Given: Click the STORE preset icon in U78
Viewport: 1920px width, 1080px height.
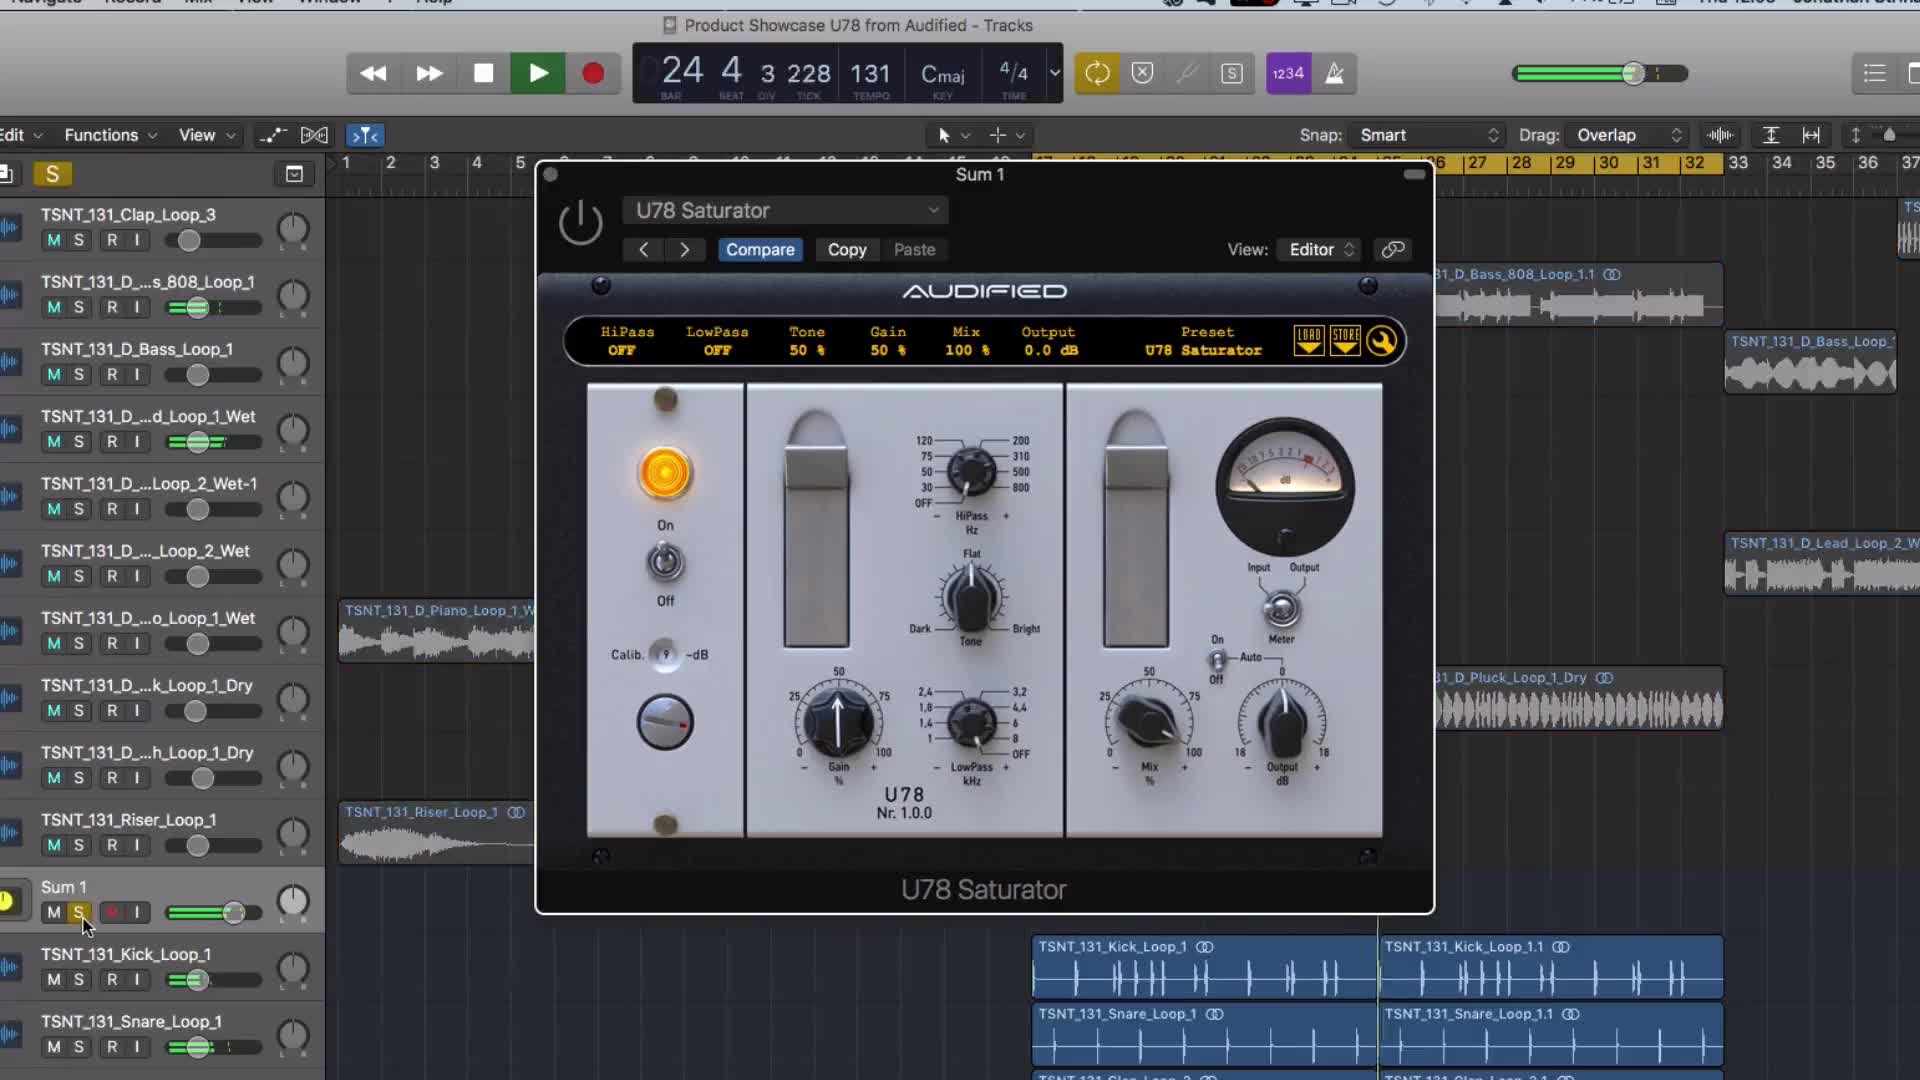Looking at the screenshot, I should coord(1345,341).
